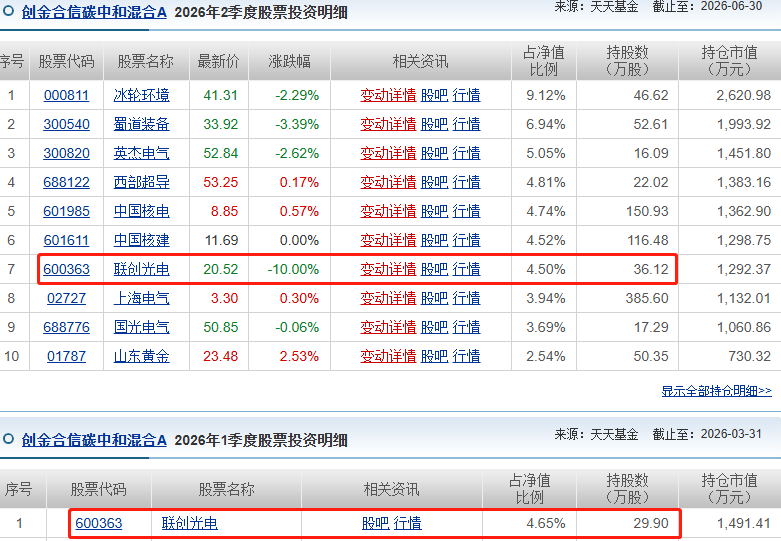The image size is (781, 541).
Task: Open 股吧 for 冰轮环境 row
Action: click(x=434, y=95)
